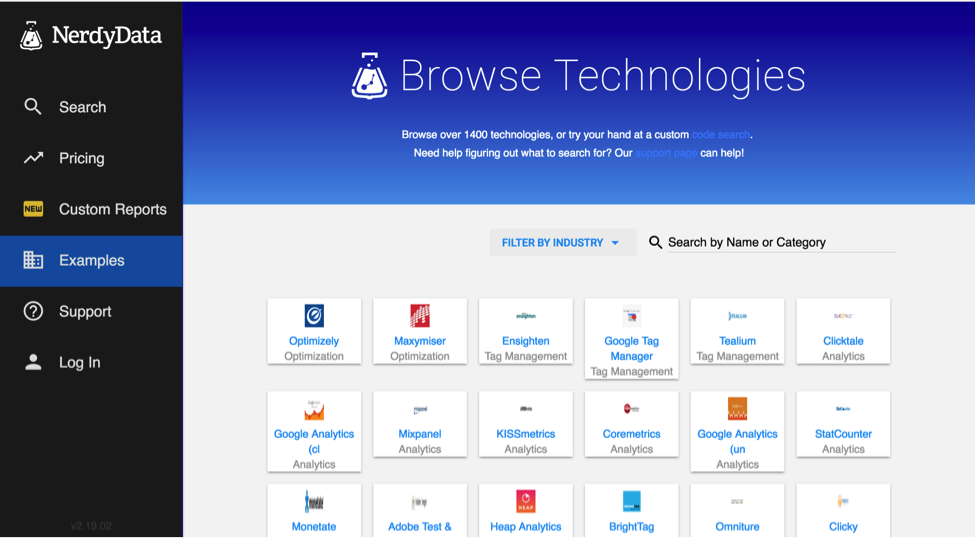975x538 pixels.
Task: Click the Ensighten logo icon
Action: [526, 316]
